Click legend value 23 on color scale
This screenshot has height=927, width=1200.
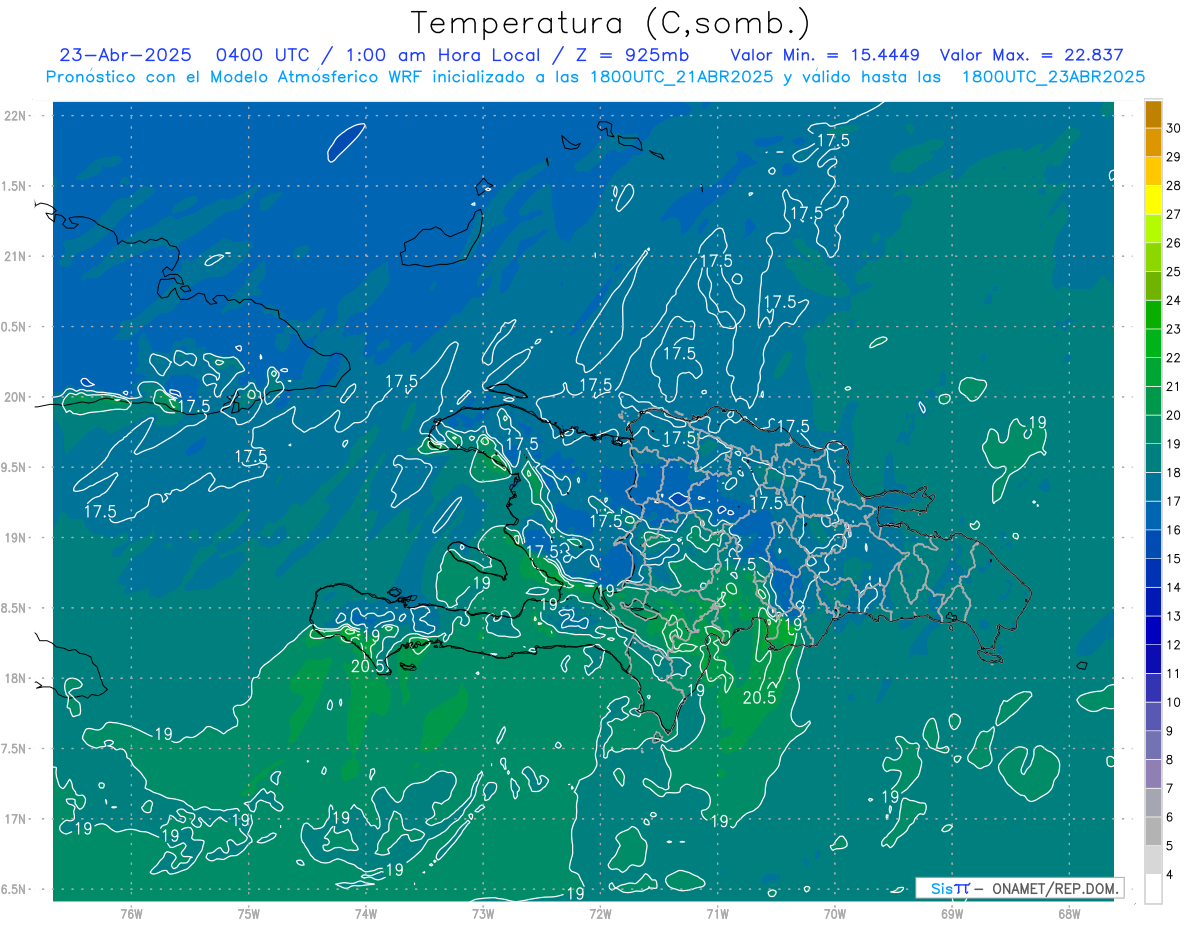[x=1174, y=329]
